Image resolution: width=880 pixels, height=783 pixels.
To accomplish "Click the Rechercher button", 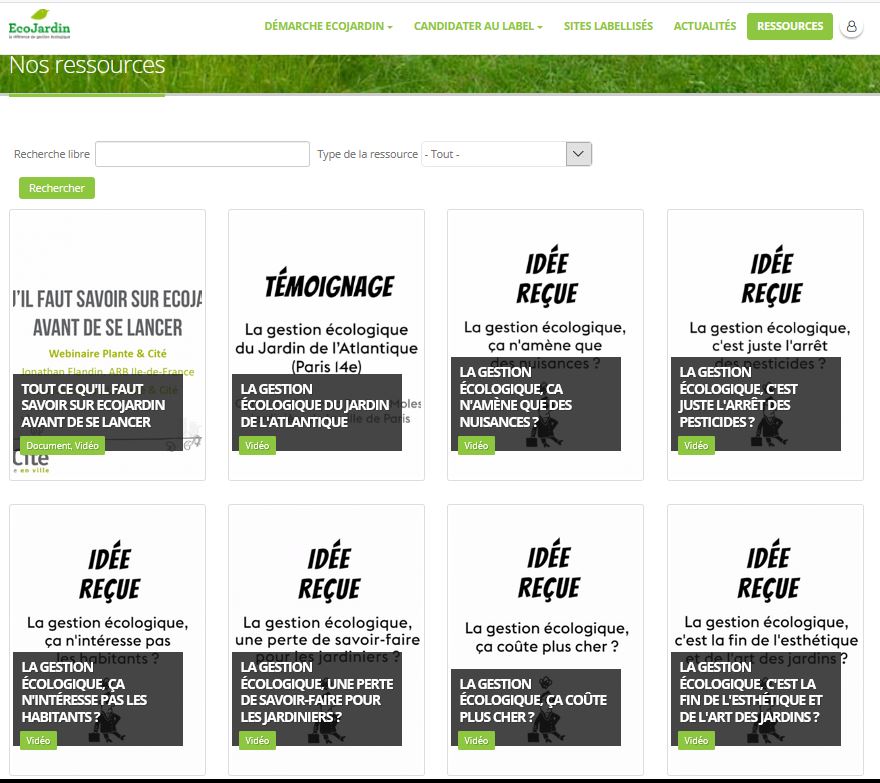I will tap(57, 188).
